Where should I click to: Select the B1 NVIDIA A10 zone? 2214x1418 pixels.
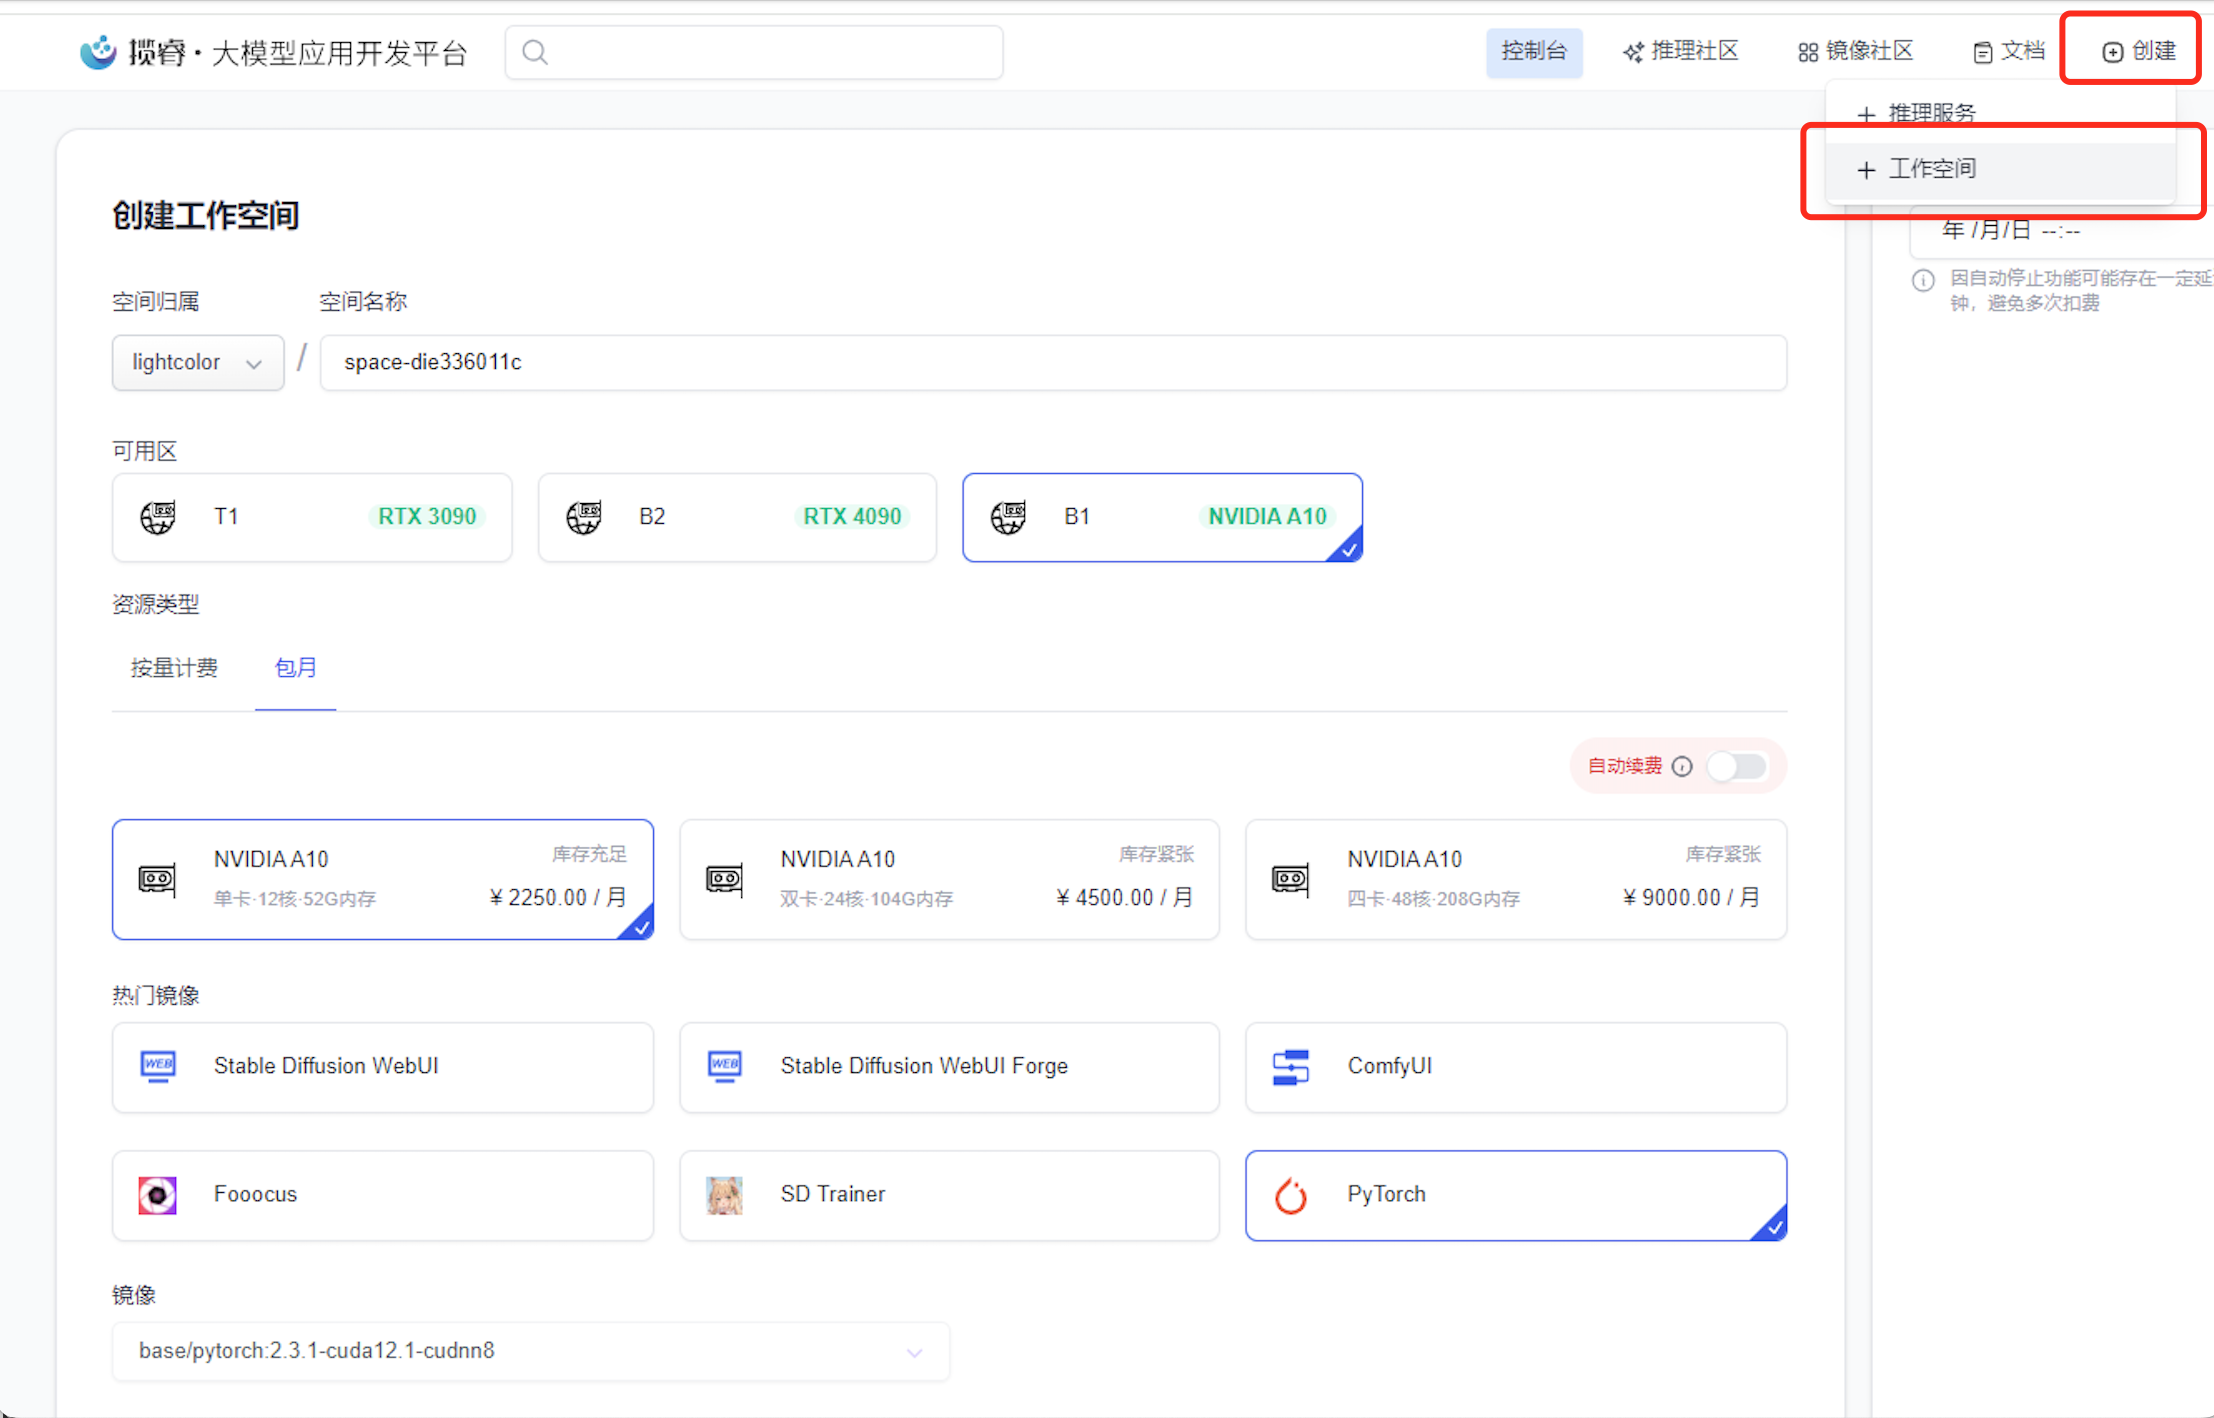(1162, 517)
